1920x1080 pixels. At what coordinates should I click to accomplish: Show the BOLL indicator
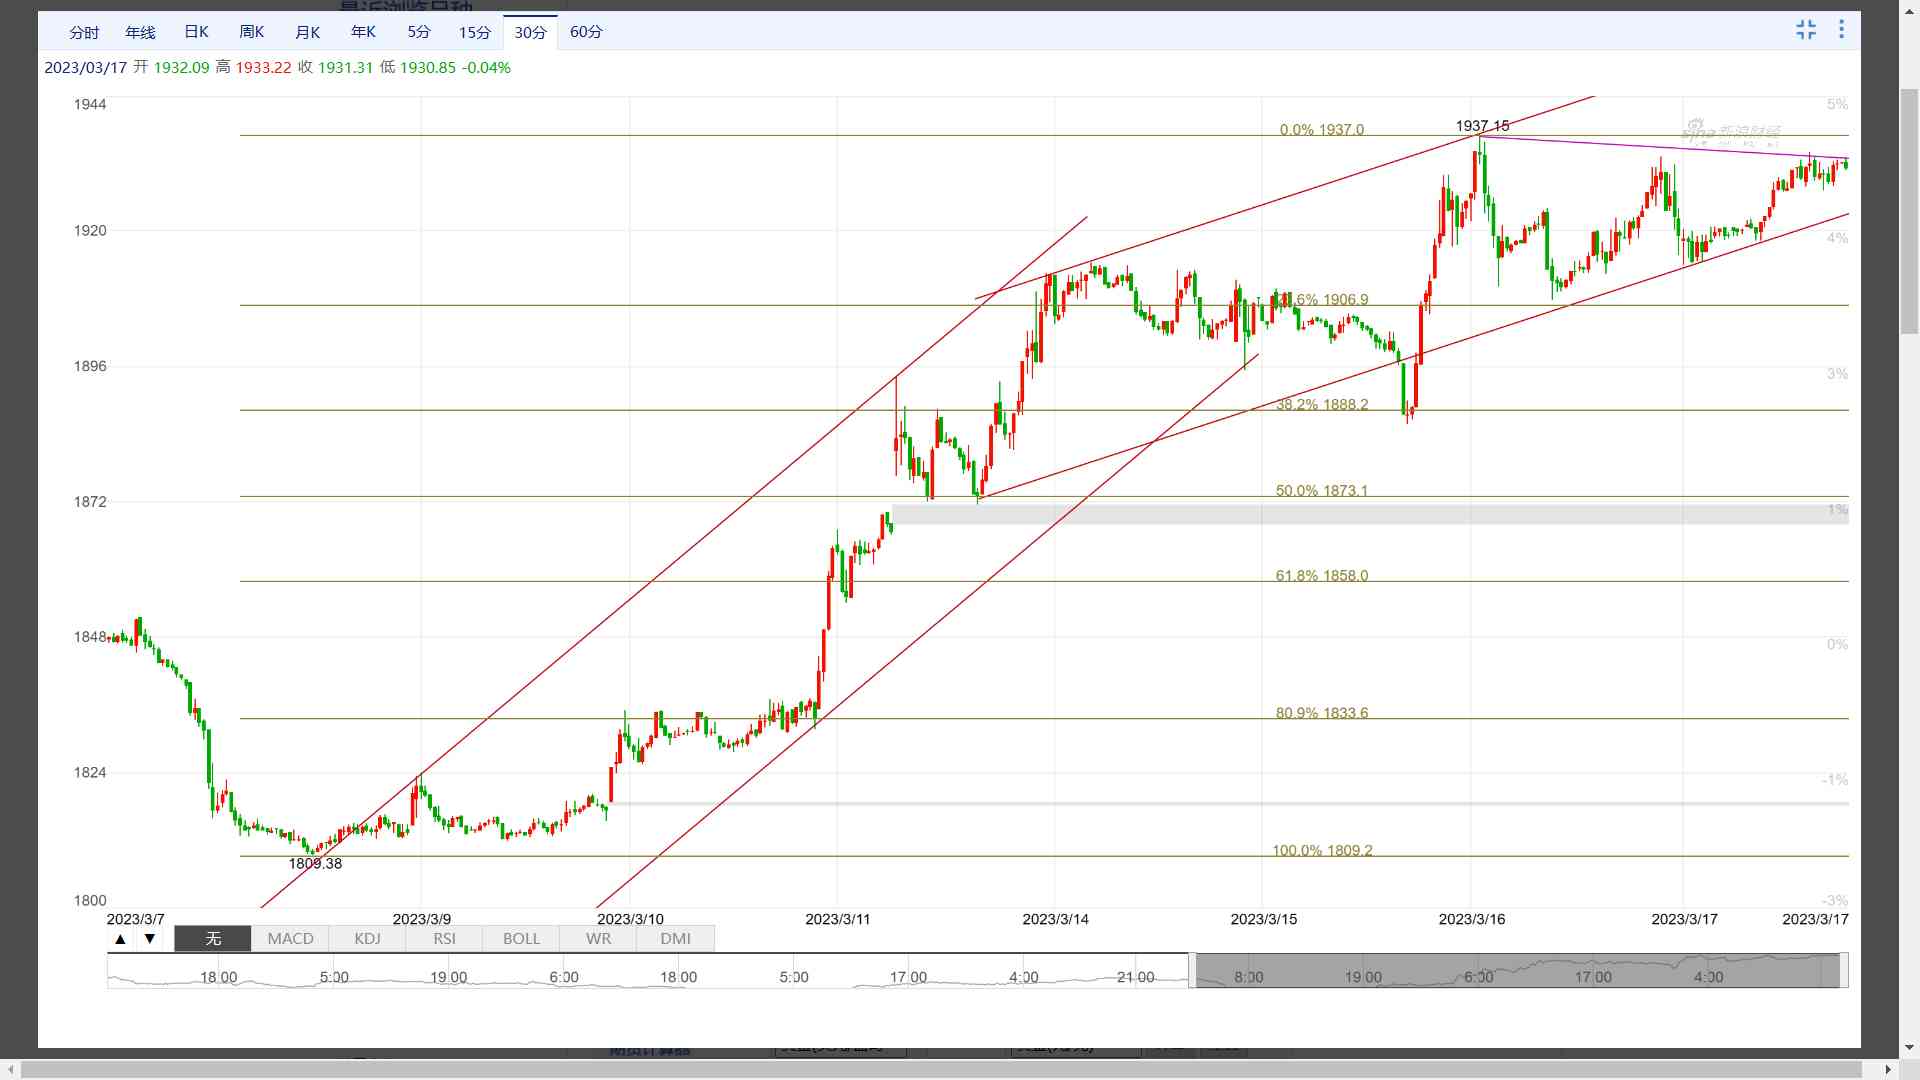point(521,939)
